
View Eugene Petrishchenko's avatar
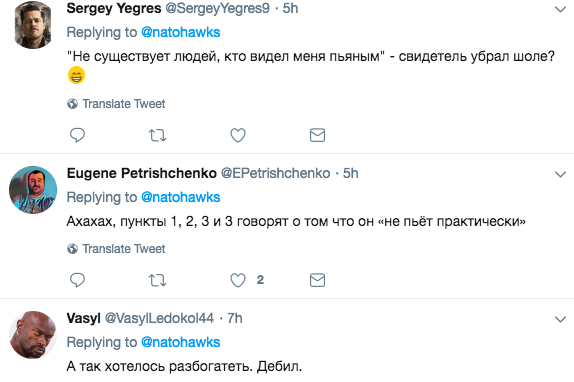[x=33, y=190]
